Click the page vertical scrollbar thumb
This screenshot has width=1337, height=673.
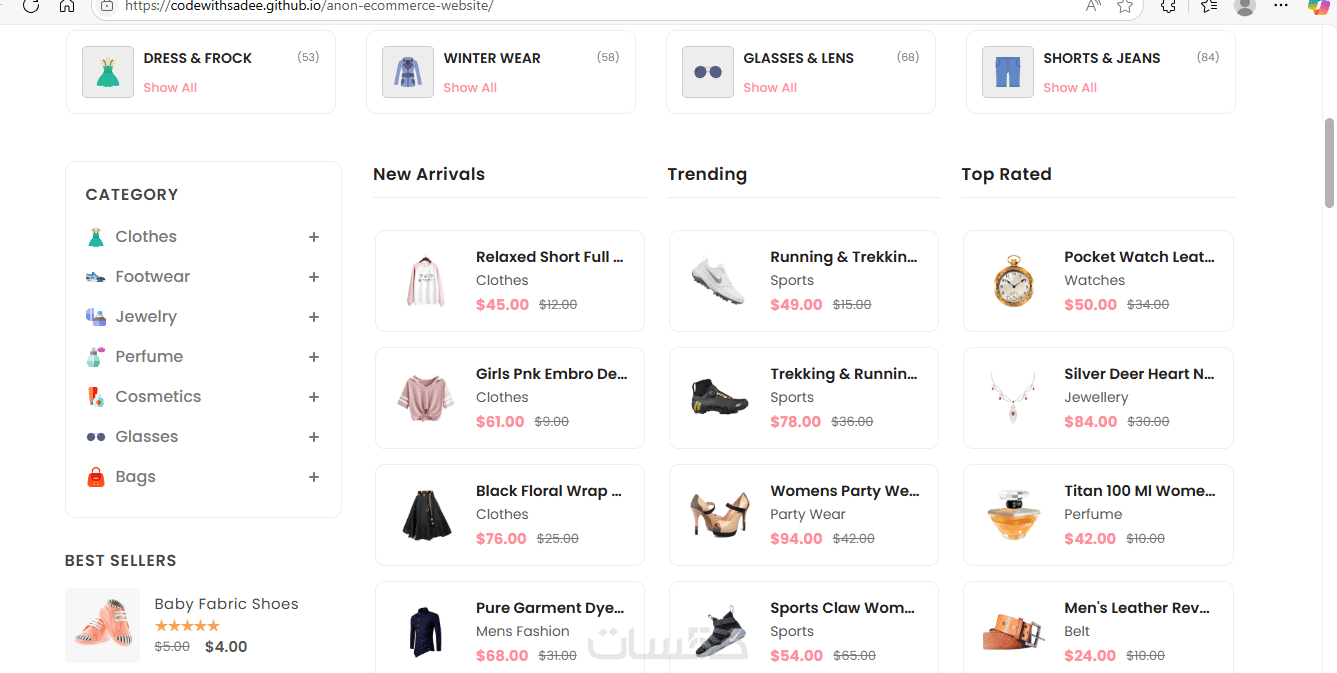[x=1329, y=162]
